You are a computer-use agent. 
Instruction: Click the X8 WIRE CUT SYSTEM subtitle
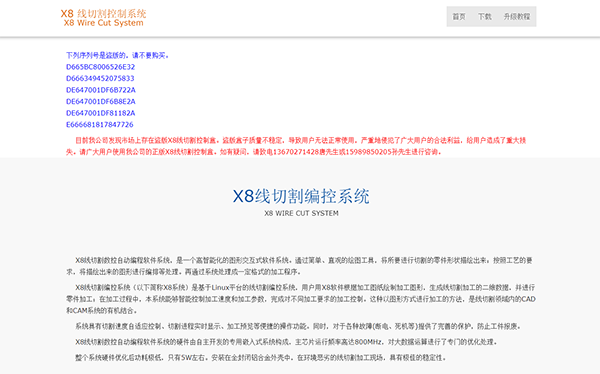click(301, 213)
